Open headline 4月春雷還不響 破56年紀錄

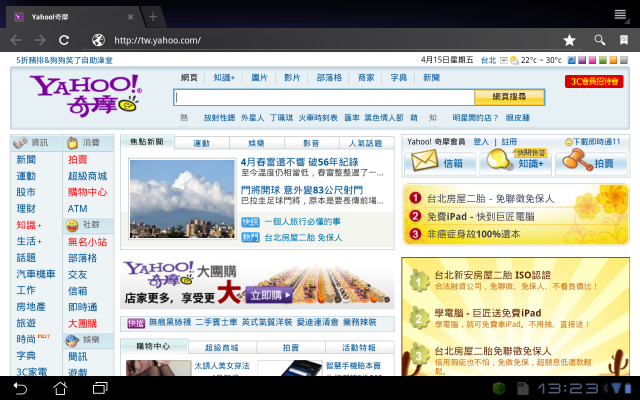(299, 162)
